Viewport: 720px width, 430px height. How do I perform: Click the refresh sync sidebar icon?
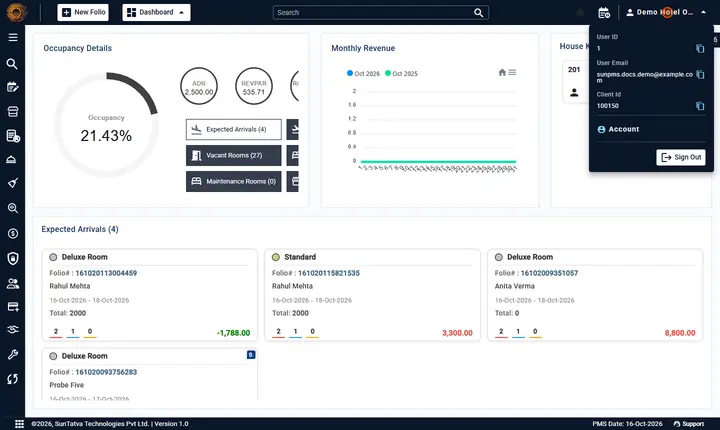[13, 379]
